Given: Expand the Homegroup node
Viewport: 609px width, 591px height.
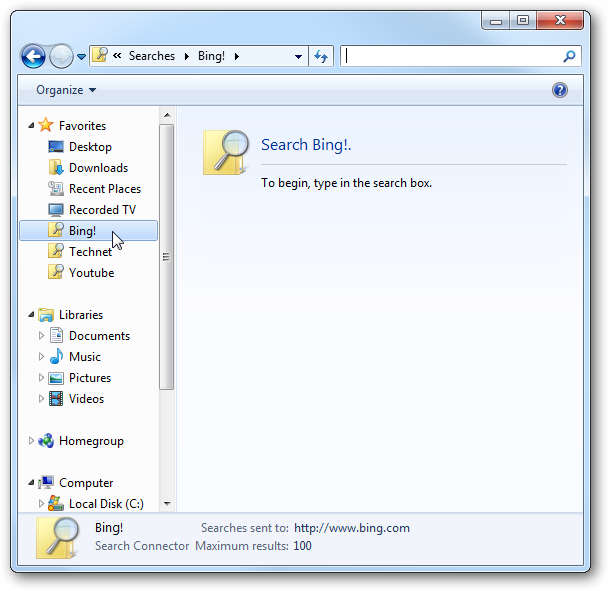Looking at the screenshot, I should click(31, 440).
